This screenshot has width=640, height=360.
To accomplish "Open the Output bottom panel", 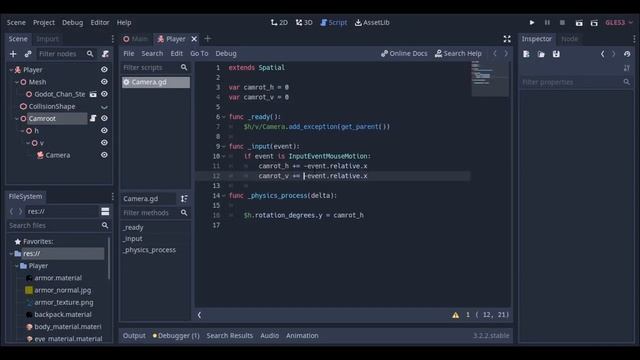I will tap(134, 336).
